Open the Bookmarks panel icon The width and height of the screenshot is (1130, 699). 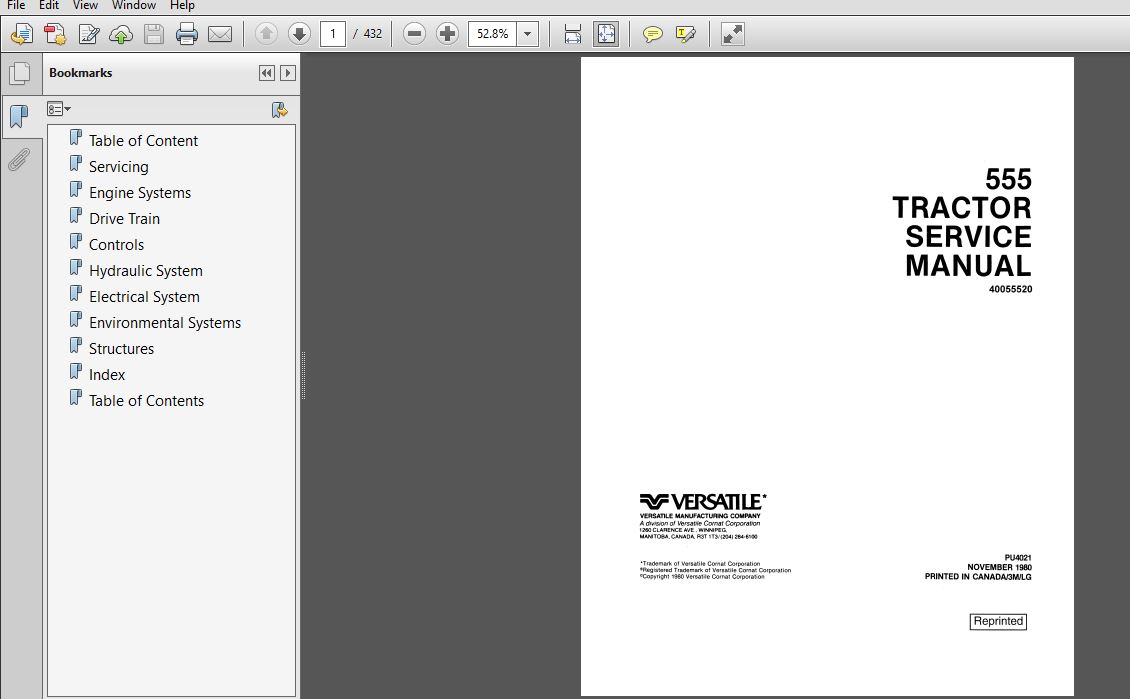click(19, 116)
